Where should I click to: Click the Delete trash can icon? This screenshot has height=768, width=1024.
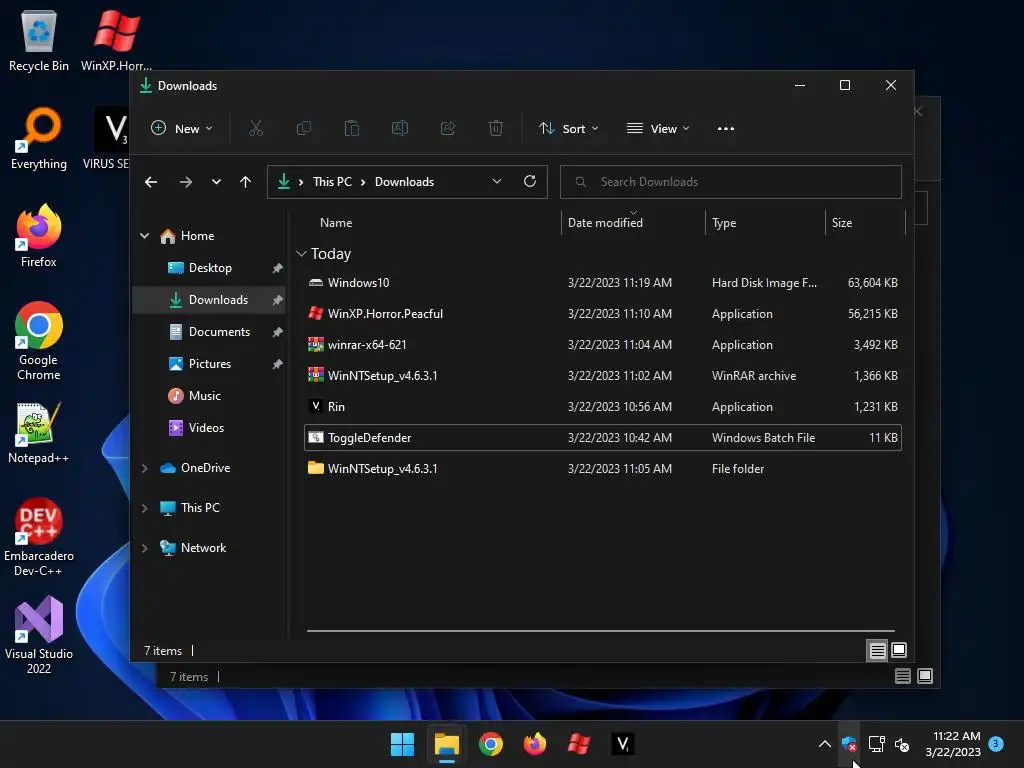(496, 129)
